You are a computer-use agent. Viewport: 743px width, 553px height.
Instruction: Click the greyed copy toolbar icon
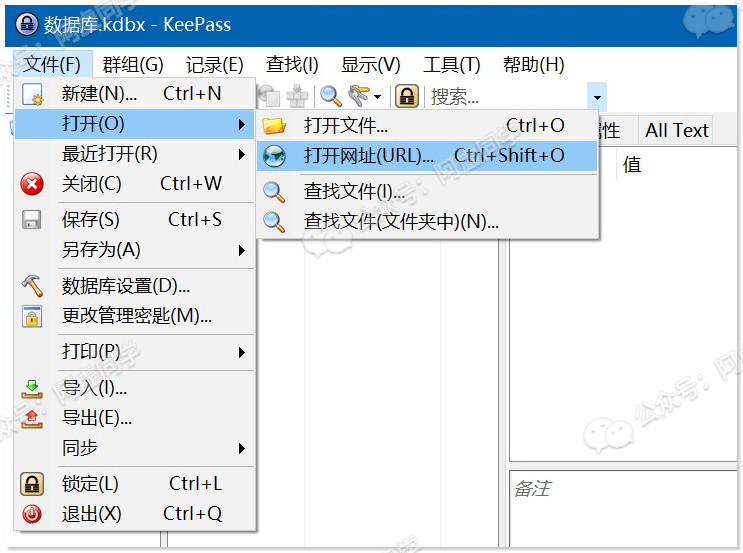click(269, 96)
